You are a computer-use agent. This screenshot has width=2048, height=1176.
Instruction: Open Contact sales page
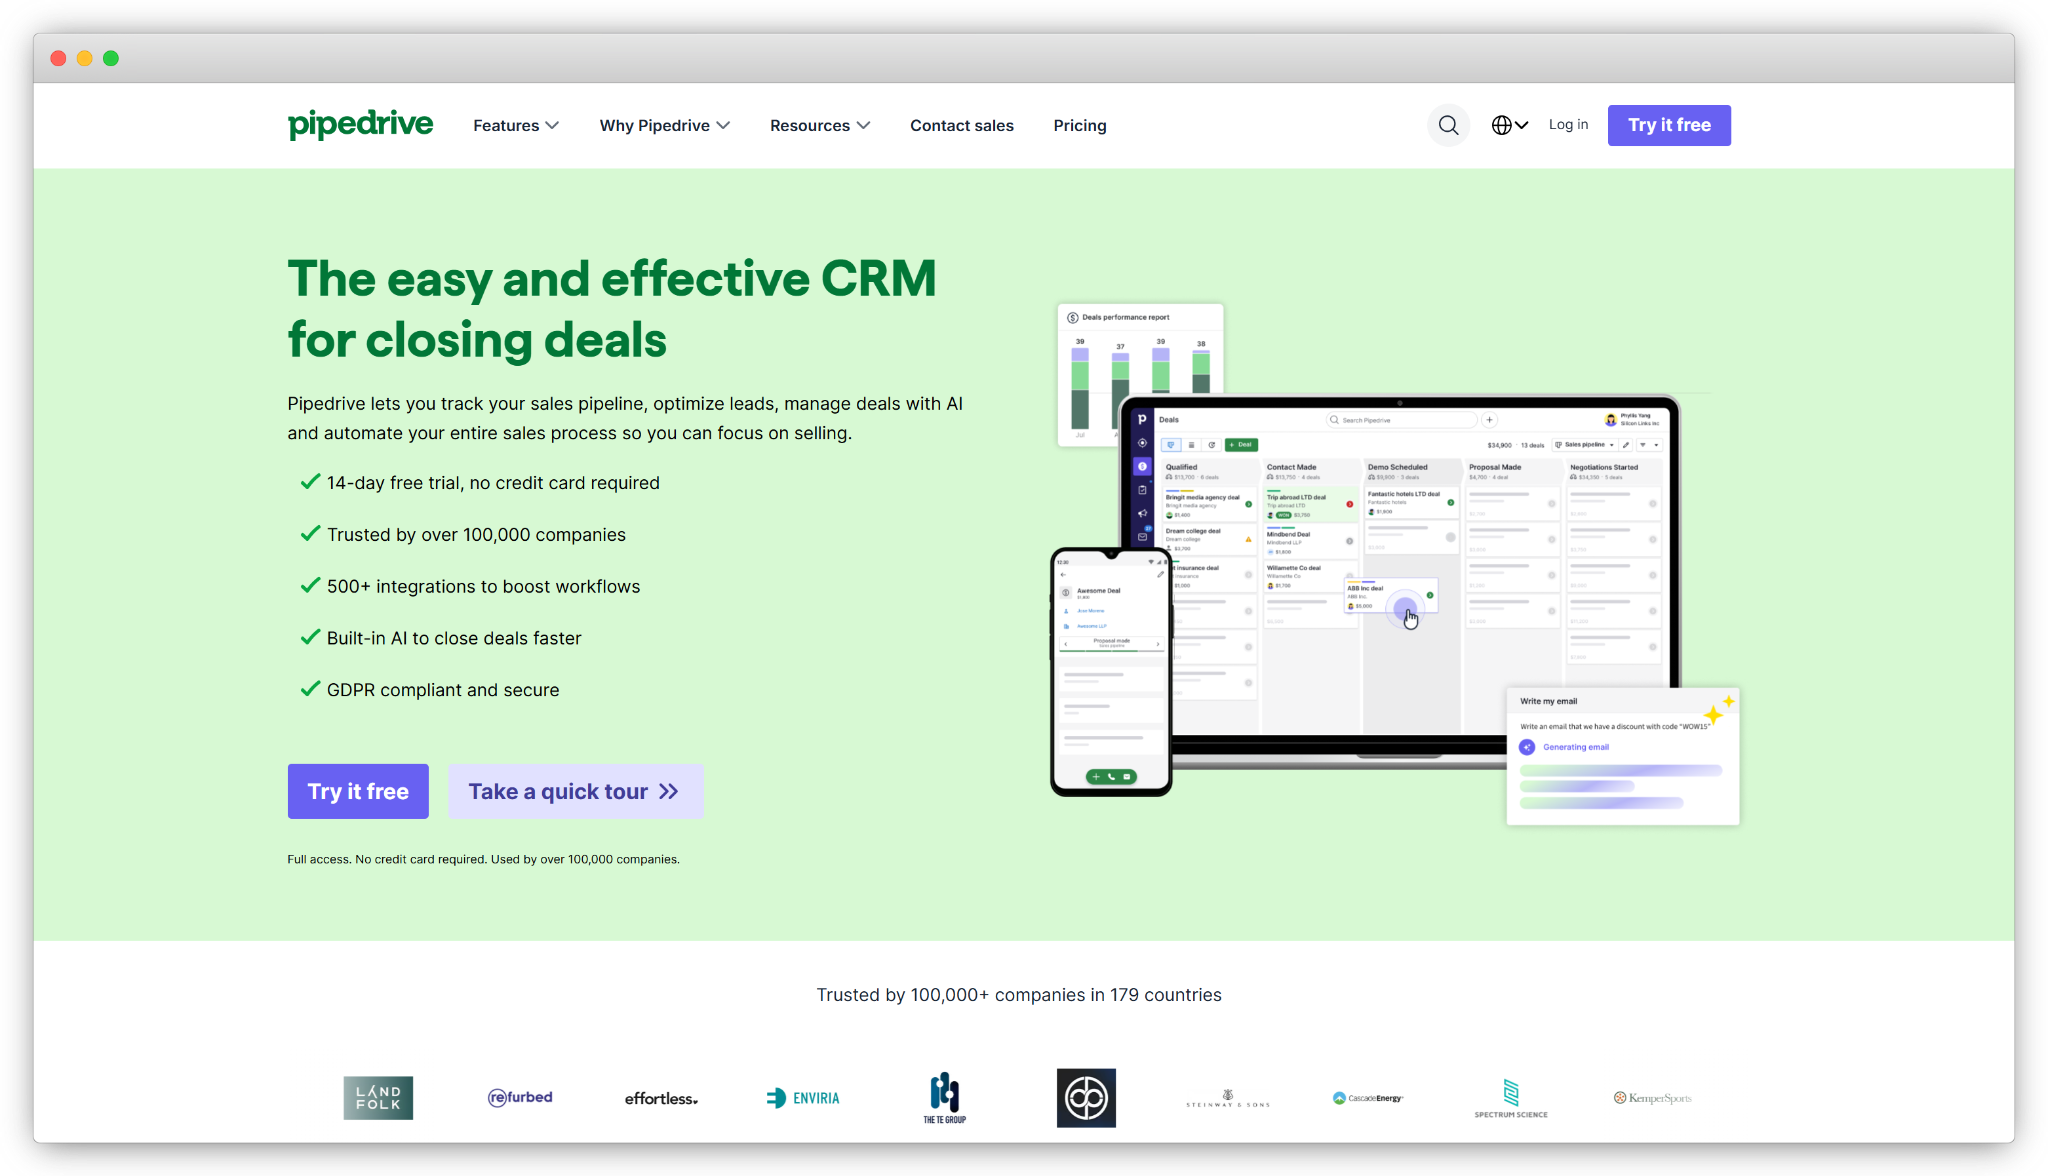[x=962, y=125]
